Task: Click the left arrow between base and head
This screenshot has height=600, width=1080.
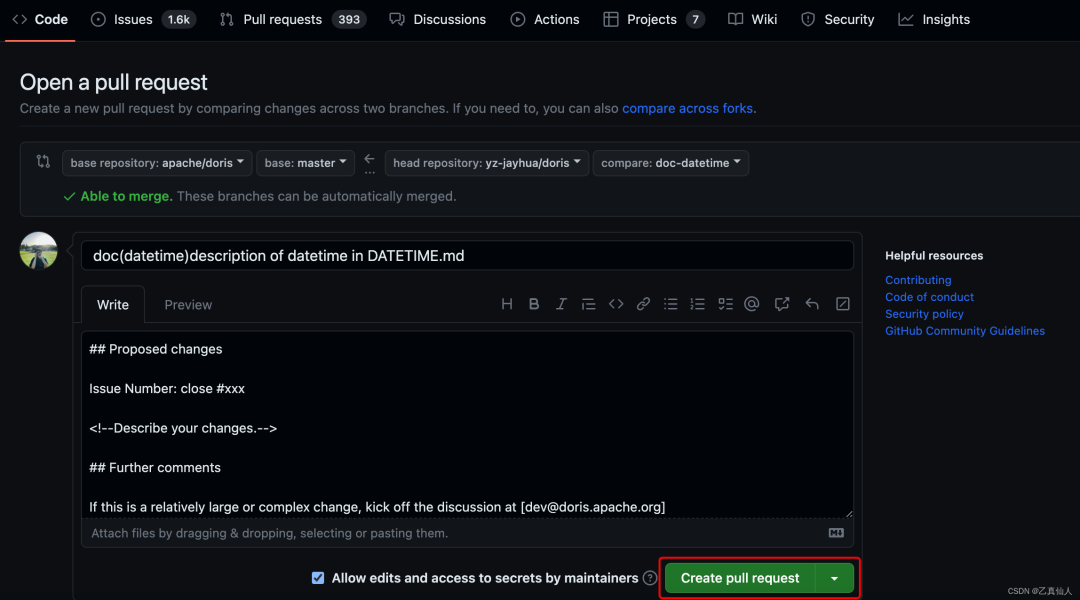Action: click(x=370, y=159)
